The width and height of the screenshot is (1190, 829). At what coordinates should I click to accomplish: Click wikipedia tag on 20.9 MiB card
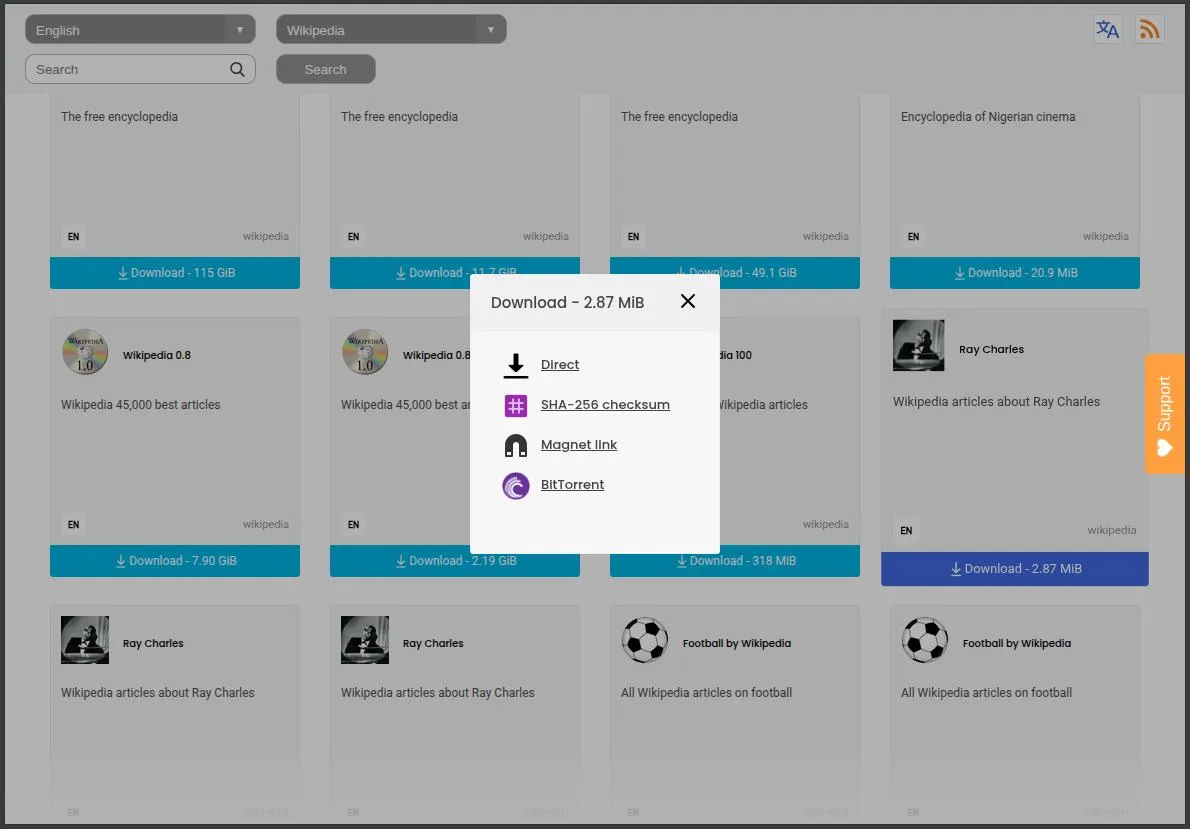[1106, 236]
